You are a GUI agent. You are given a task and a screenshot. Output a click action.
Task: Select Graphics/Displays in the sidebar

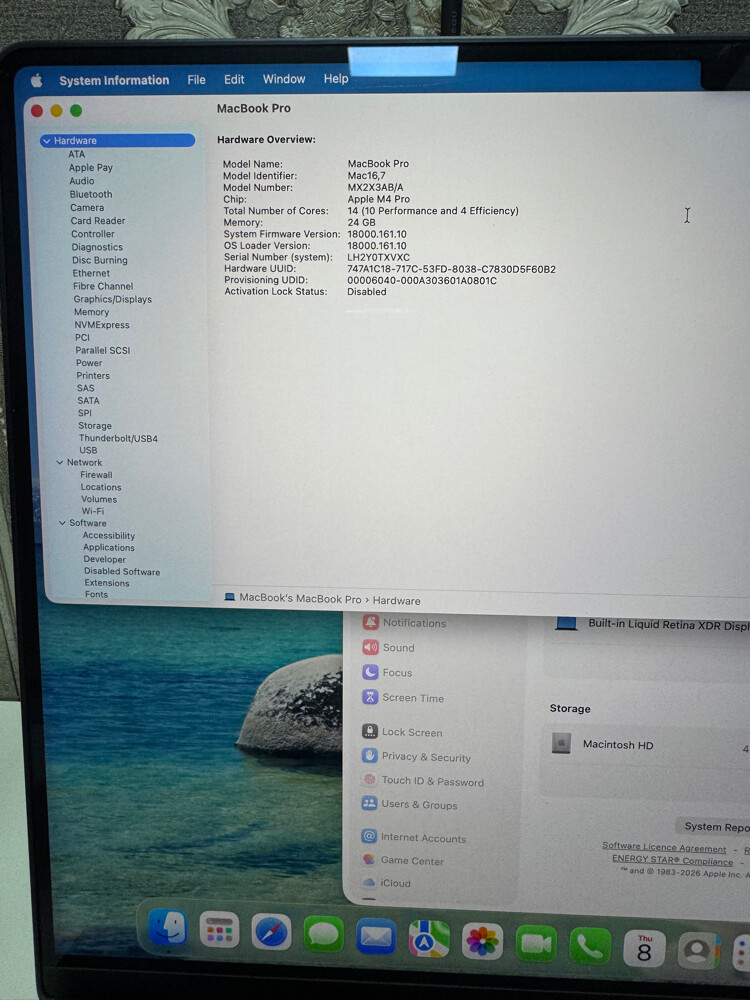coord(112,299)
